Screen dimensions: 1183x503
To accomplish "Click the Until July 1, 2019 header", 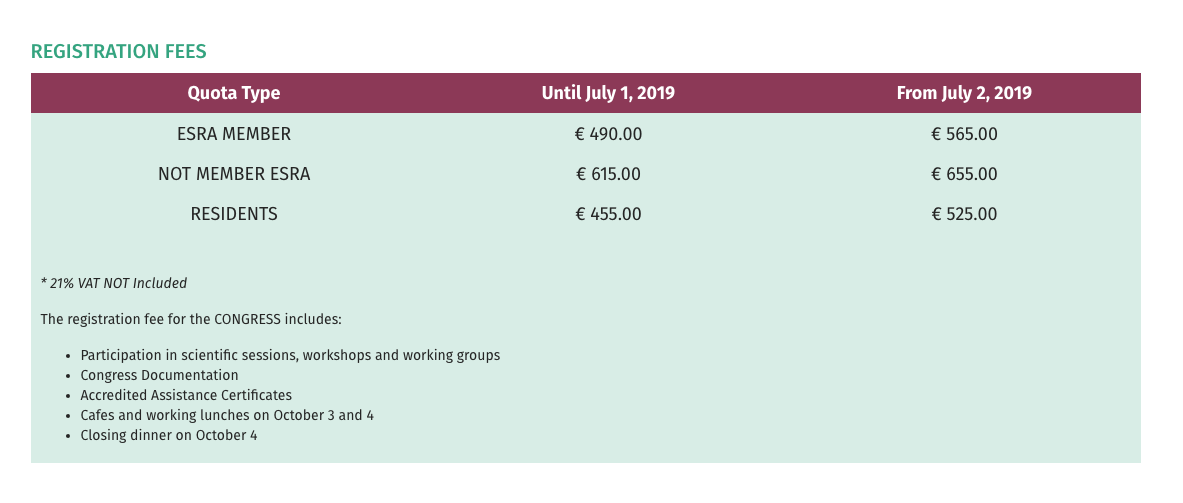I will pos(608,93).
